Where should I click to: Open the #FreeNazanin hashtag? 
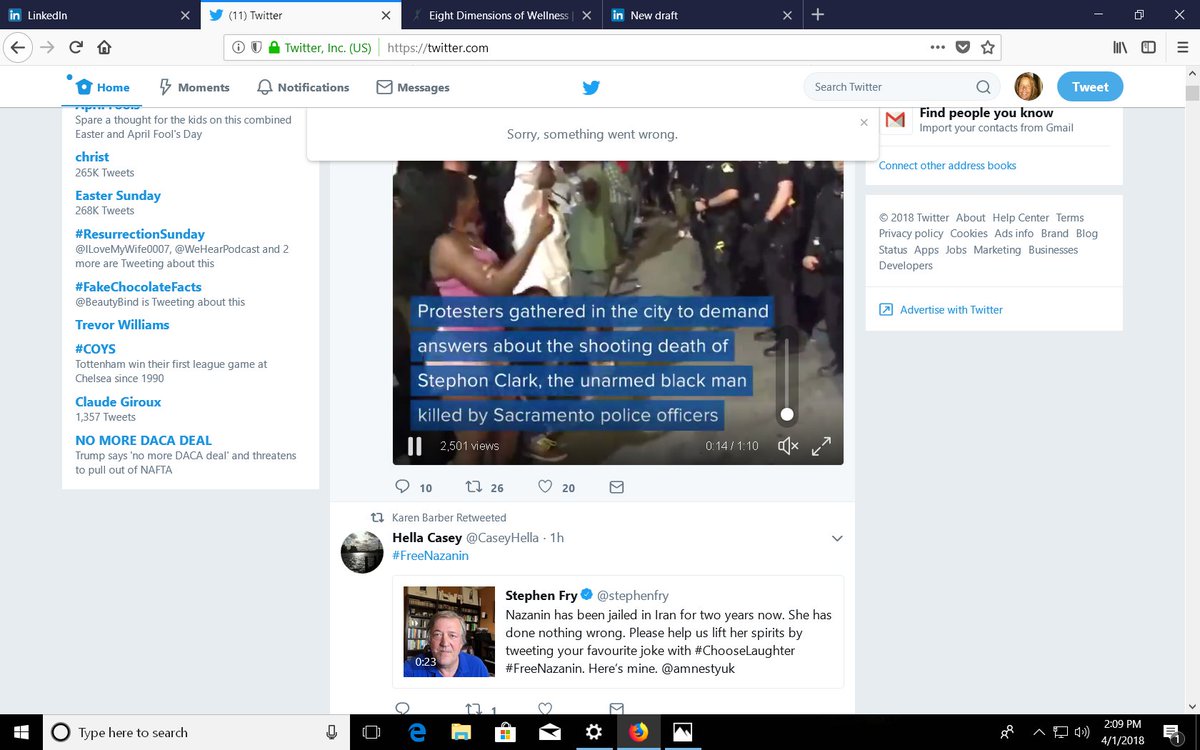430,555
